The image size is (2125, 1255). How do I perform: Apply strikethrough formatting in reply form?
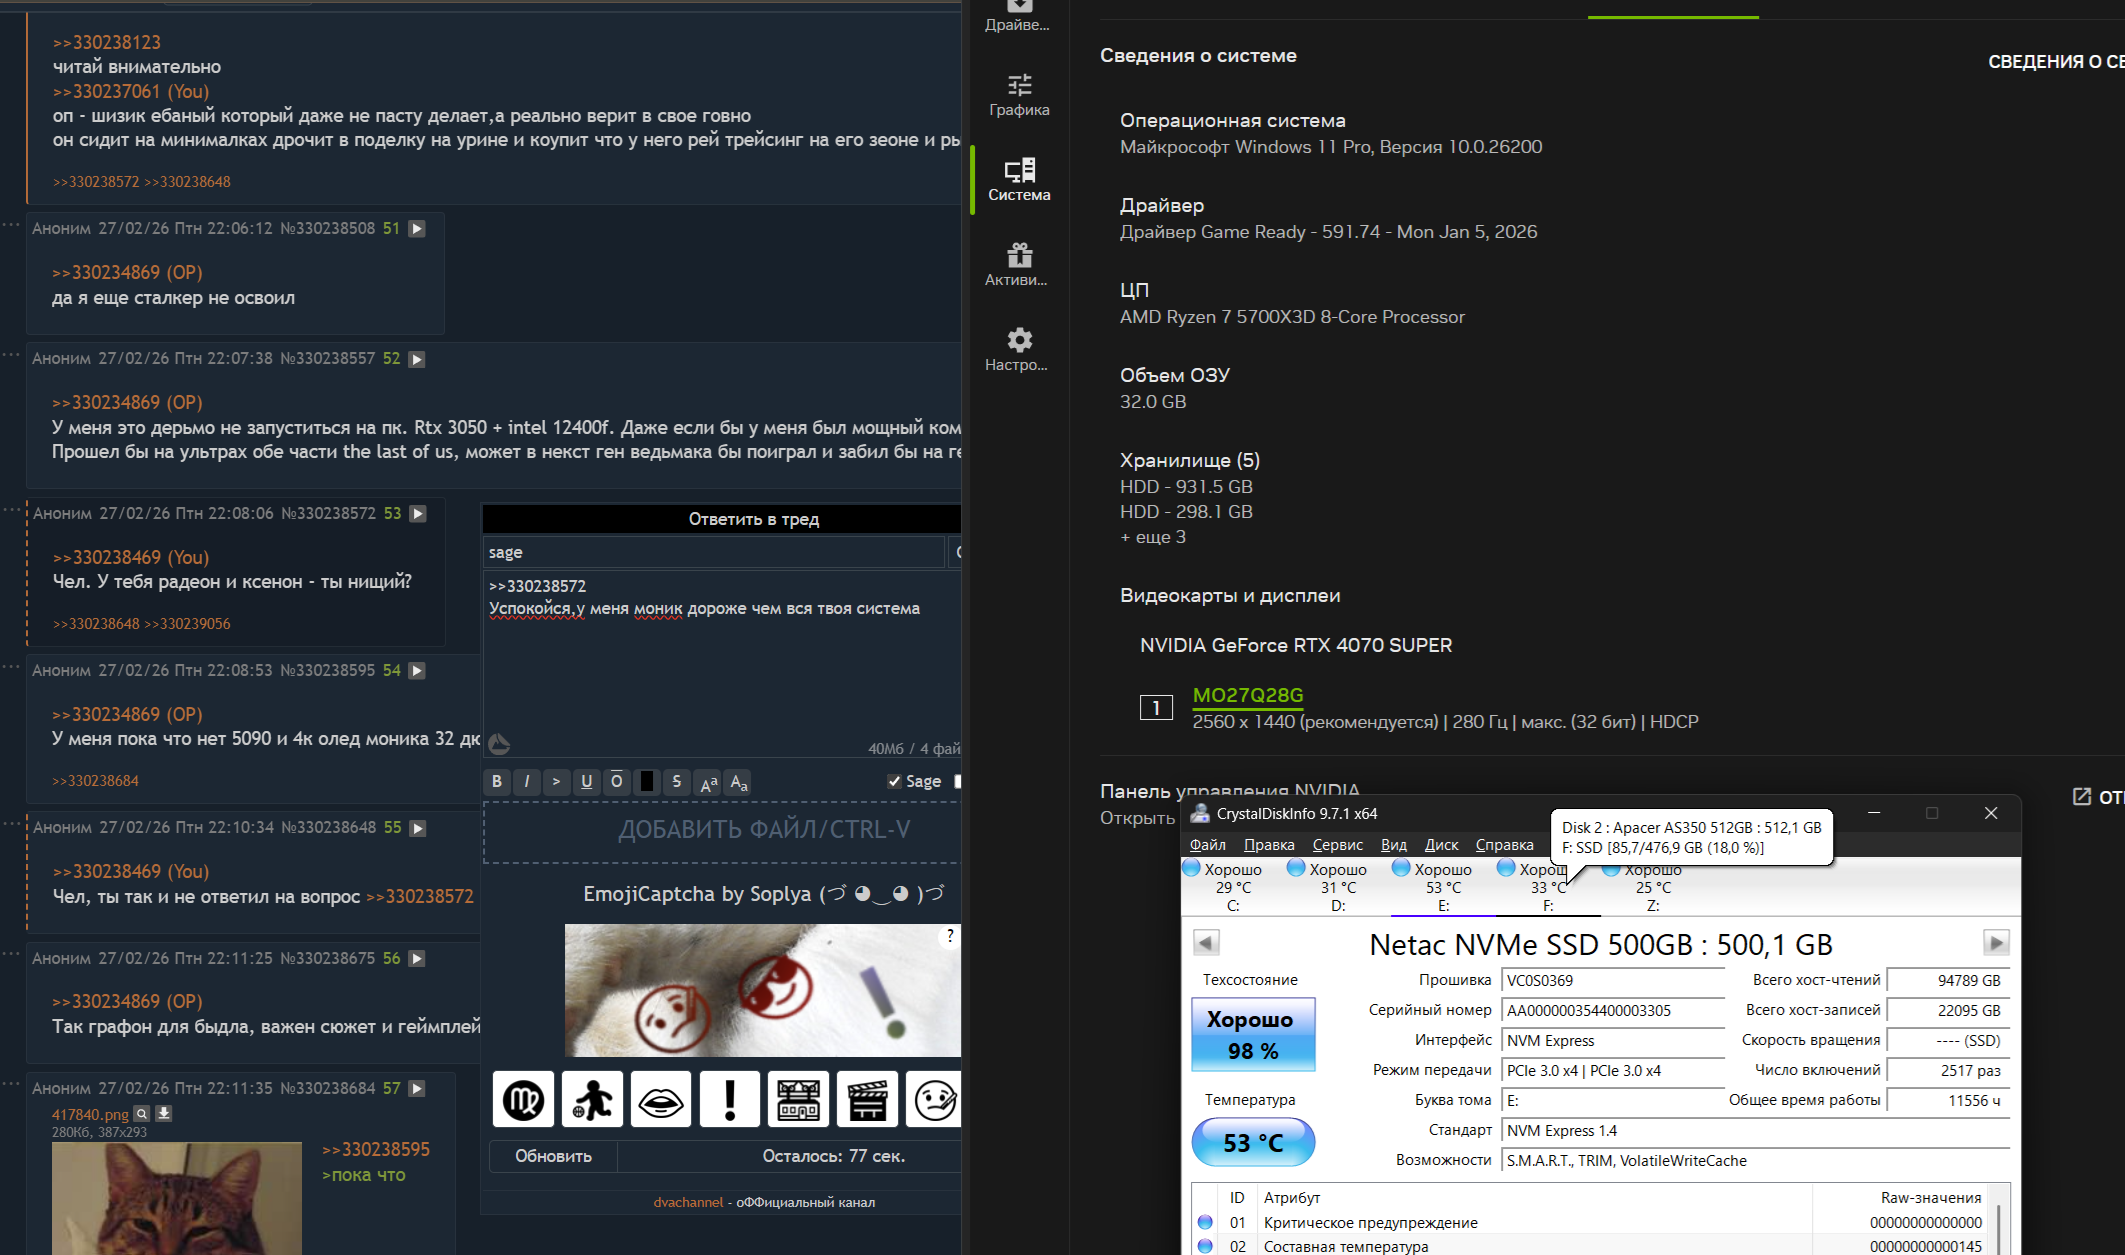[676, 781]
